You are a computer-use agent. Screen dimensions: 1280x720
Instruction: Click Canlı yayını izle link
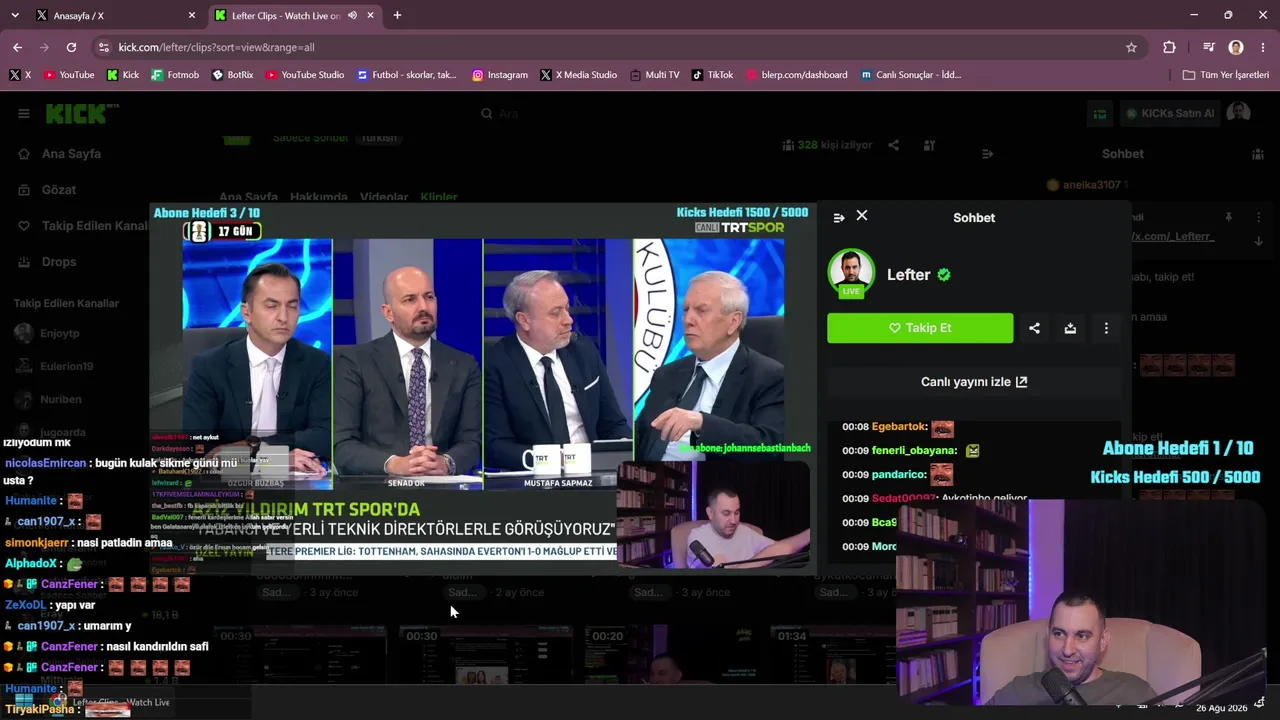(974, 382)
